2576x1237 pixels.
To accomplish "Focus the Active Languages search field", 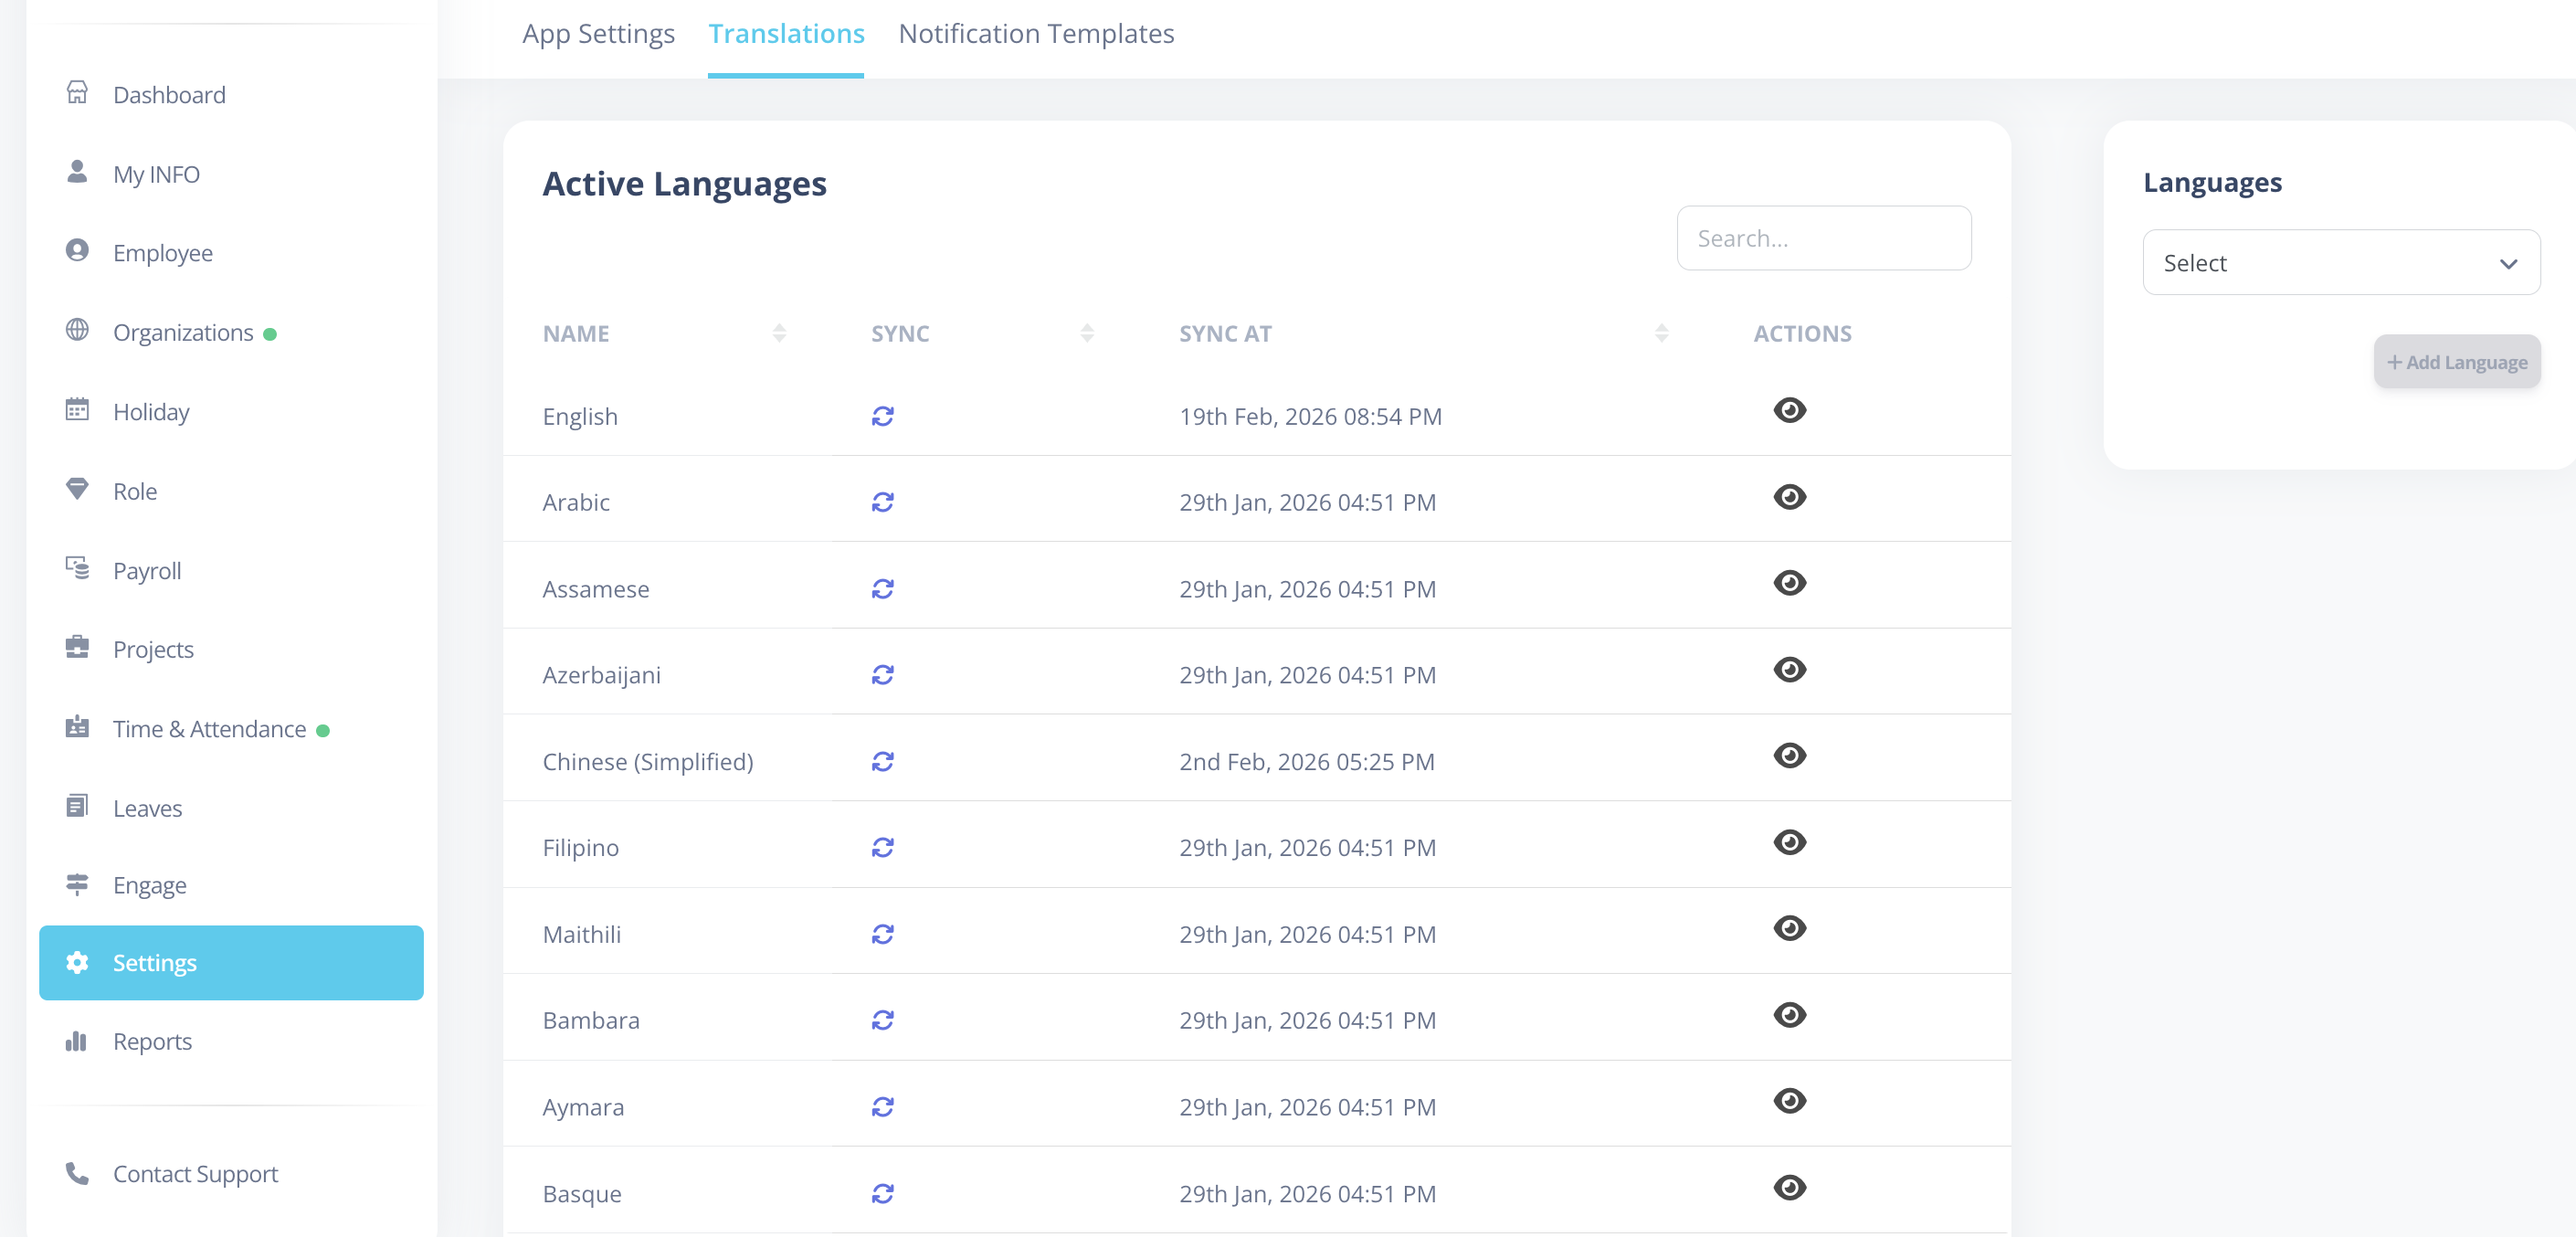I will pyautogui.click(x=1823, y=238).
